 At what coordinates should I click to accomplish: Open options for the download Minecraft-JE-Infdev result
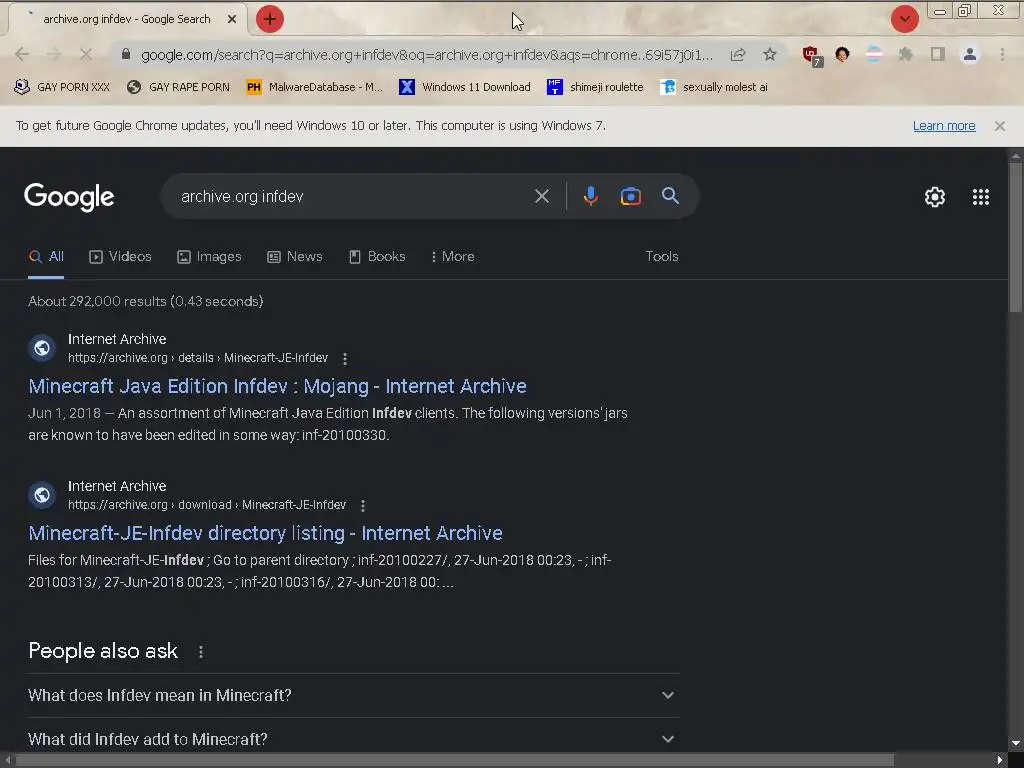[362, 505]
